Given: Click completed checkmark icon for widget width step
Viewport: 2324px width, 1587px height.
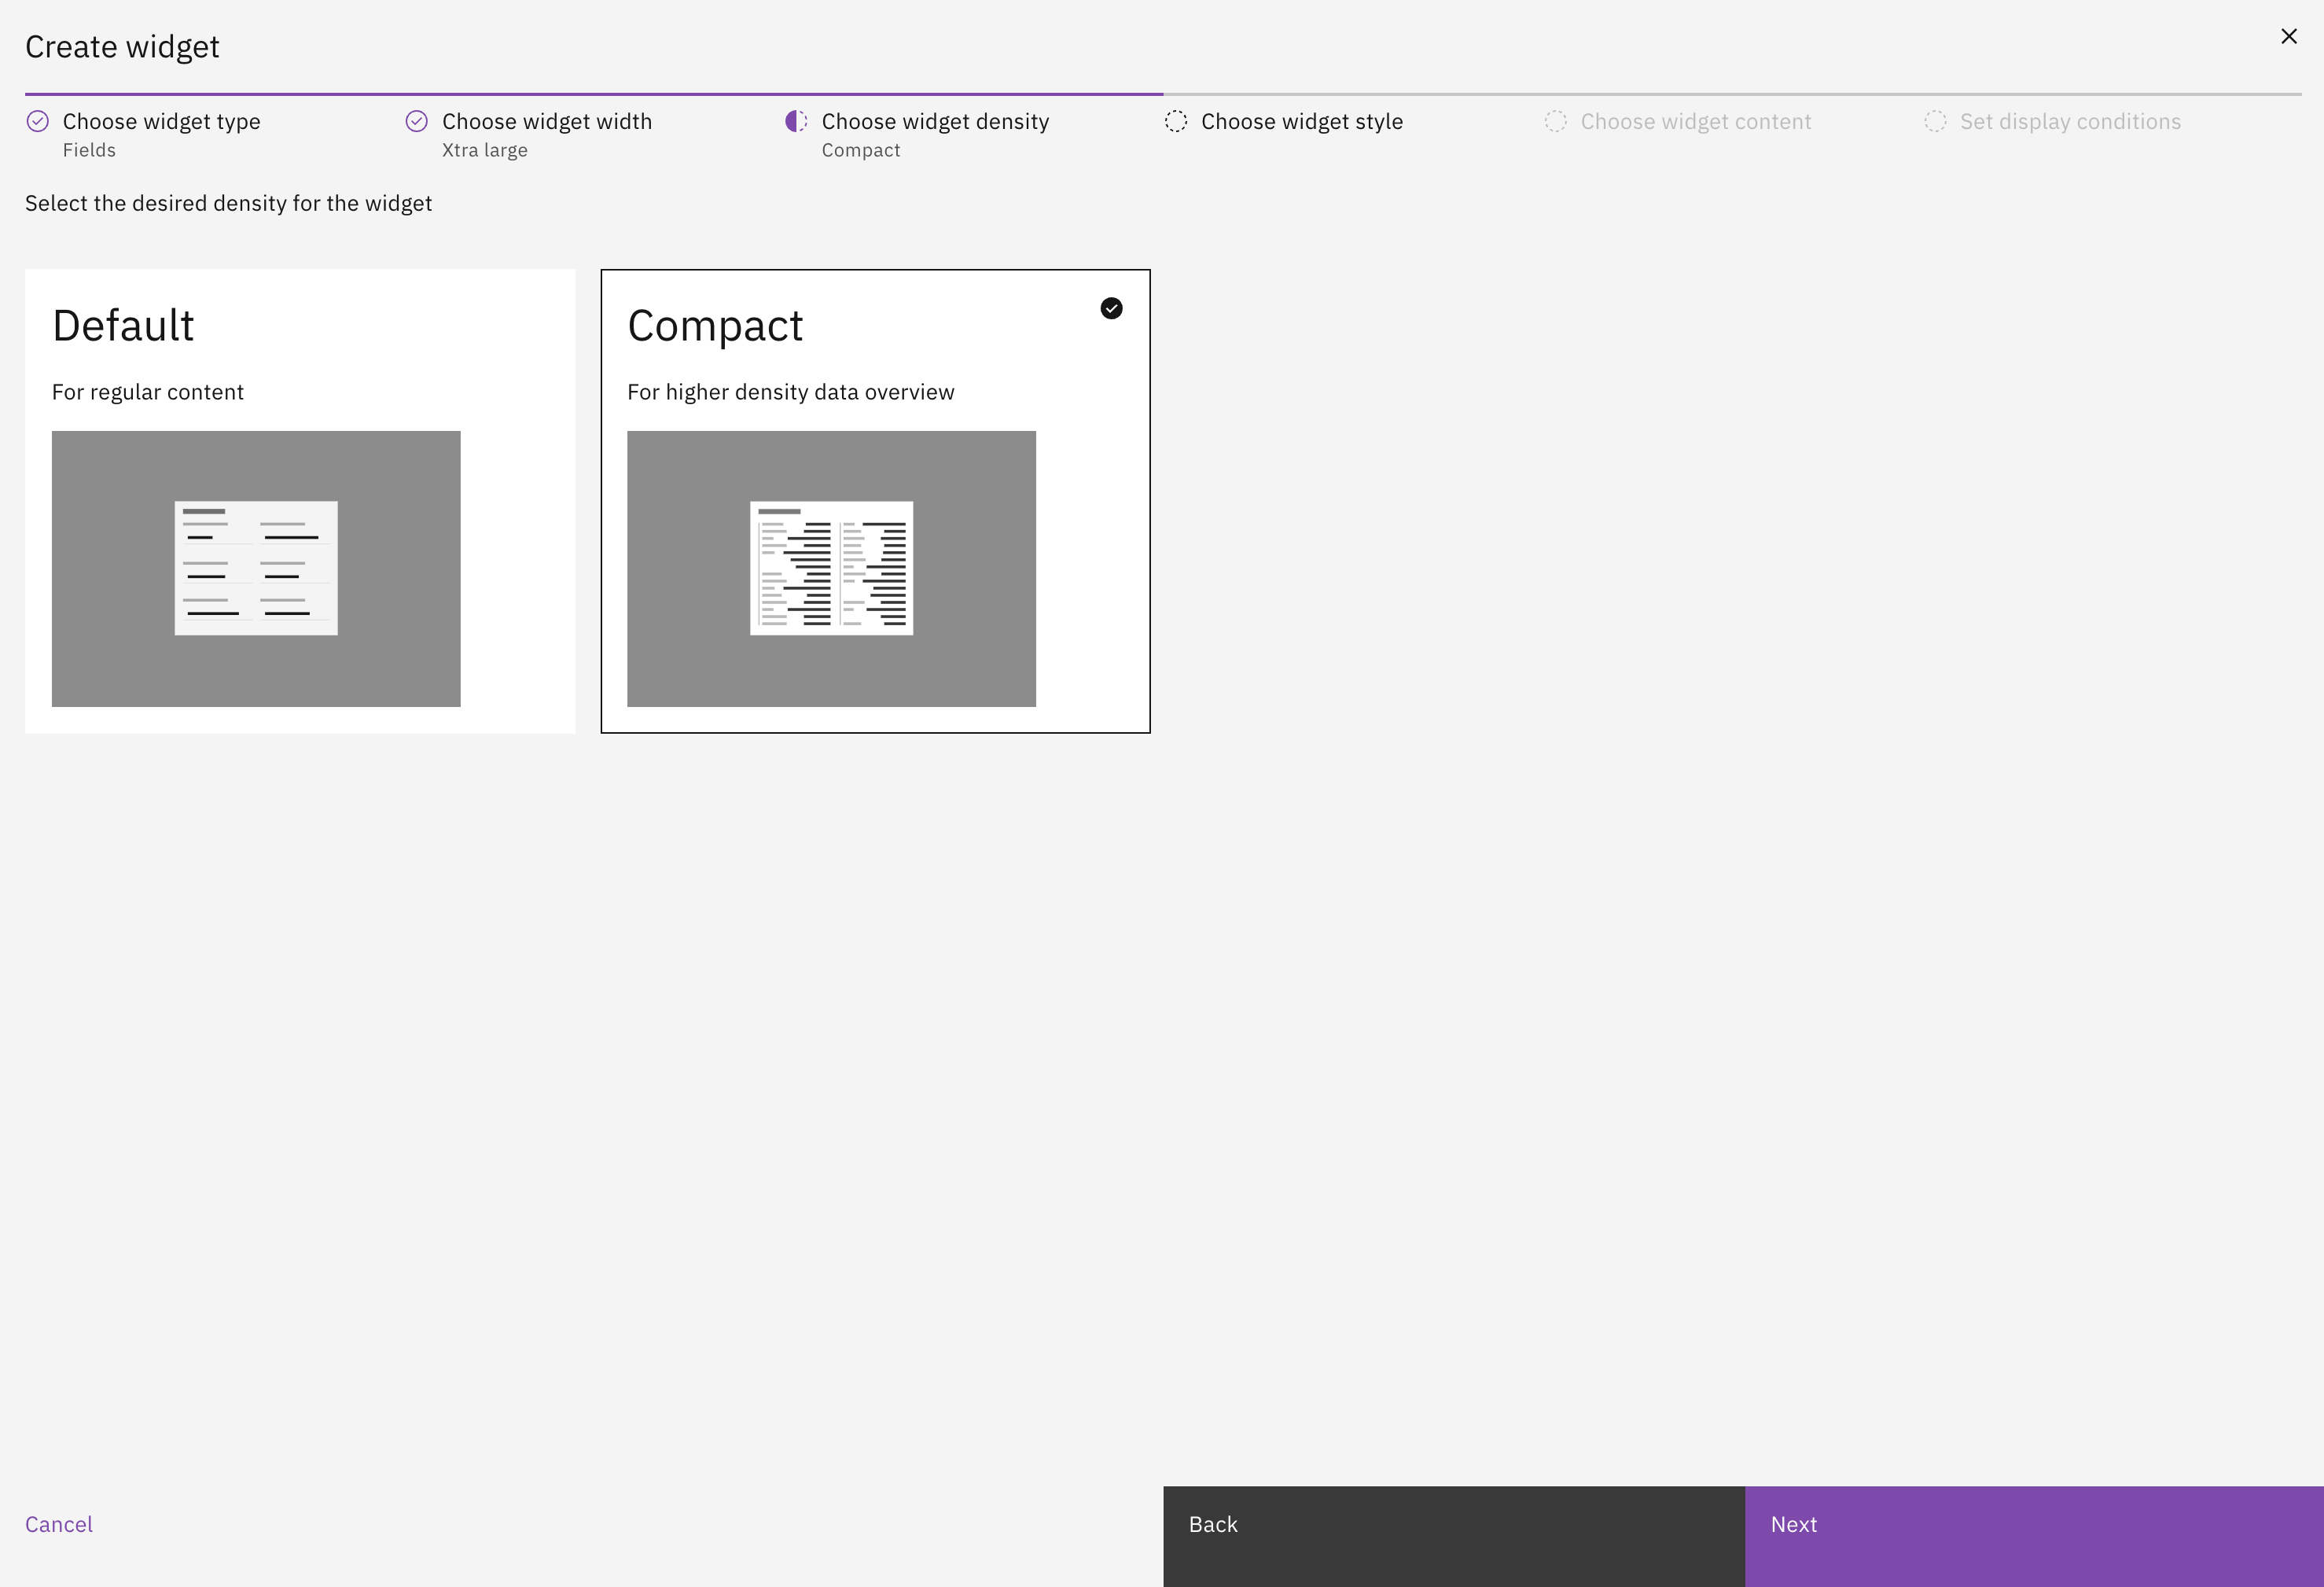Looking at the screenshot, I should click(417, 122).
